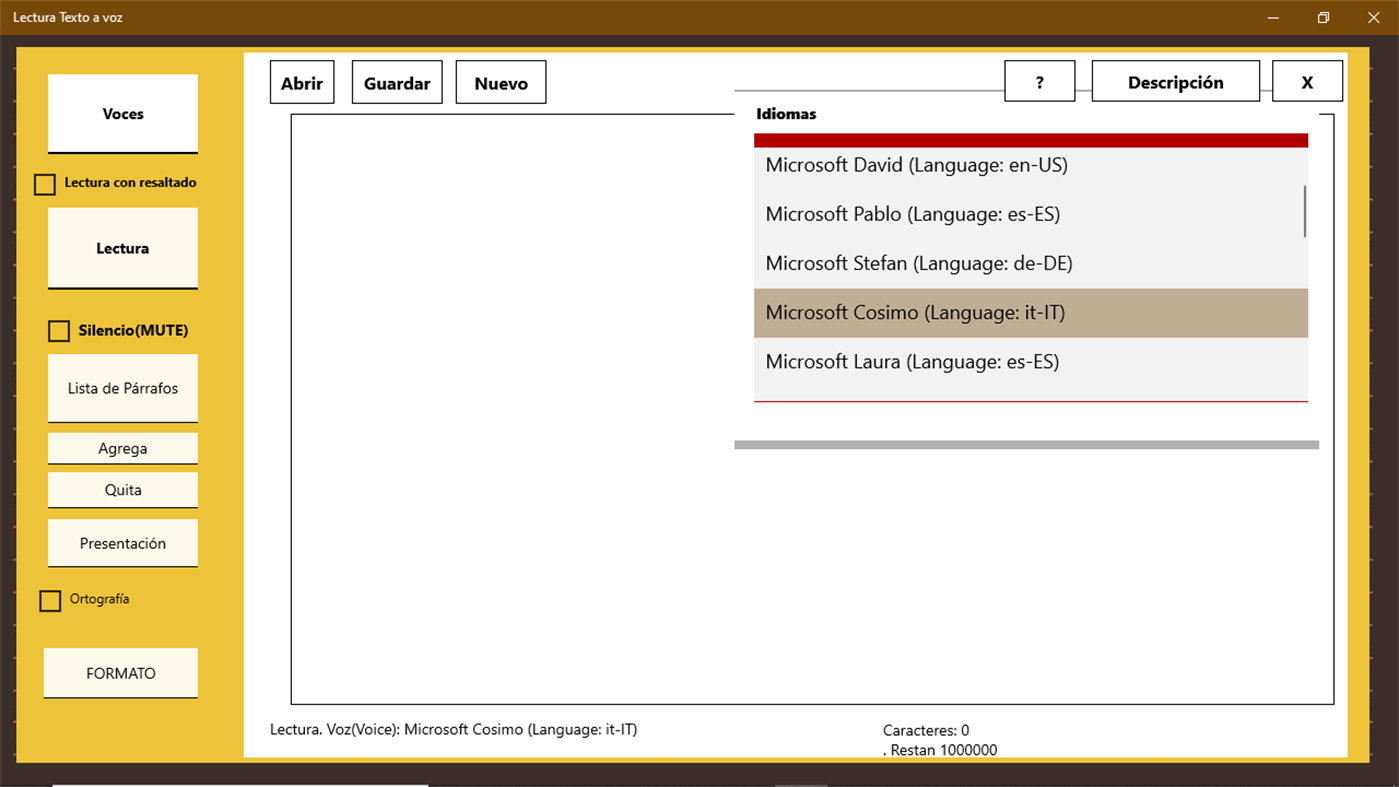
Task: Save the text using Guardar
Action: tap(396, 81)
